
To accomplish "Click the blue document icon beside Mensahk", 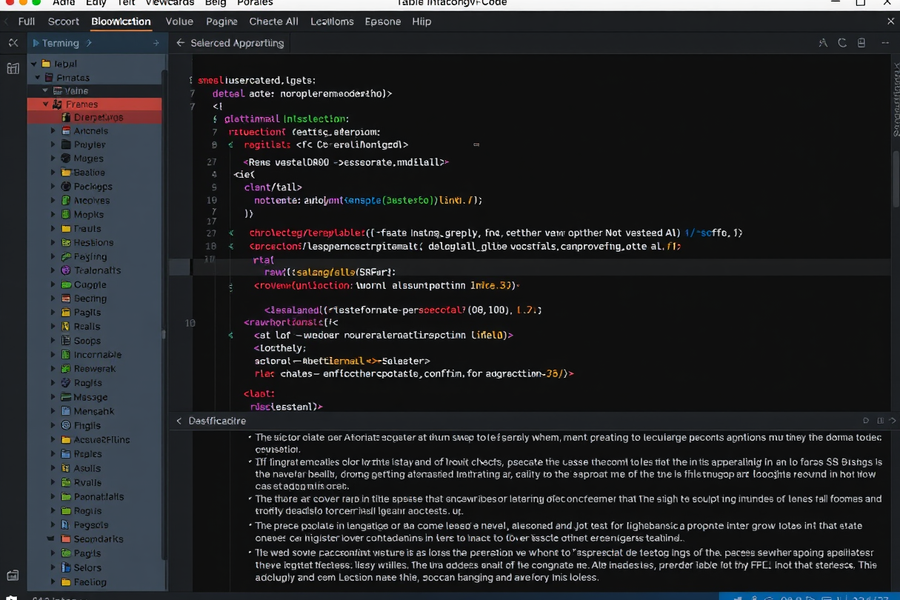I will (x=66, y=411).
